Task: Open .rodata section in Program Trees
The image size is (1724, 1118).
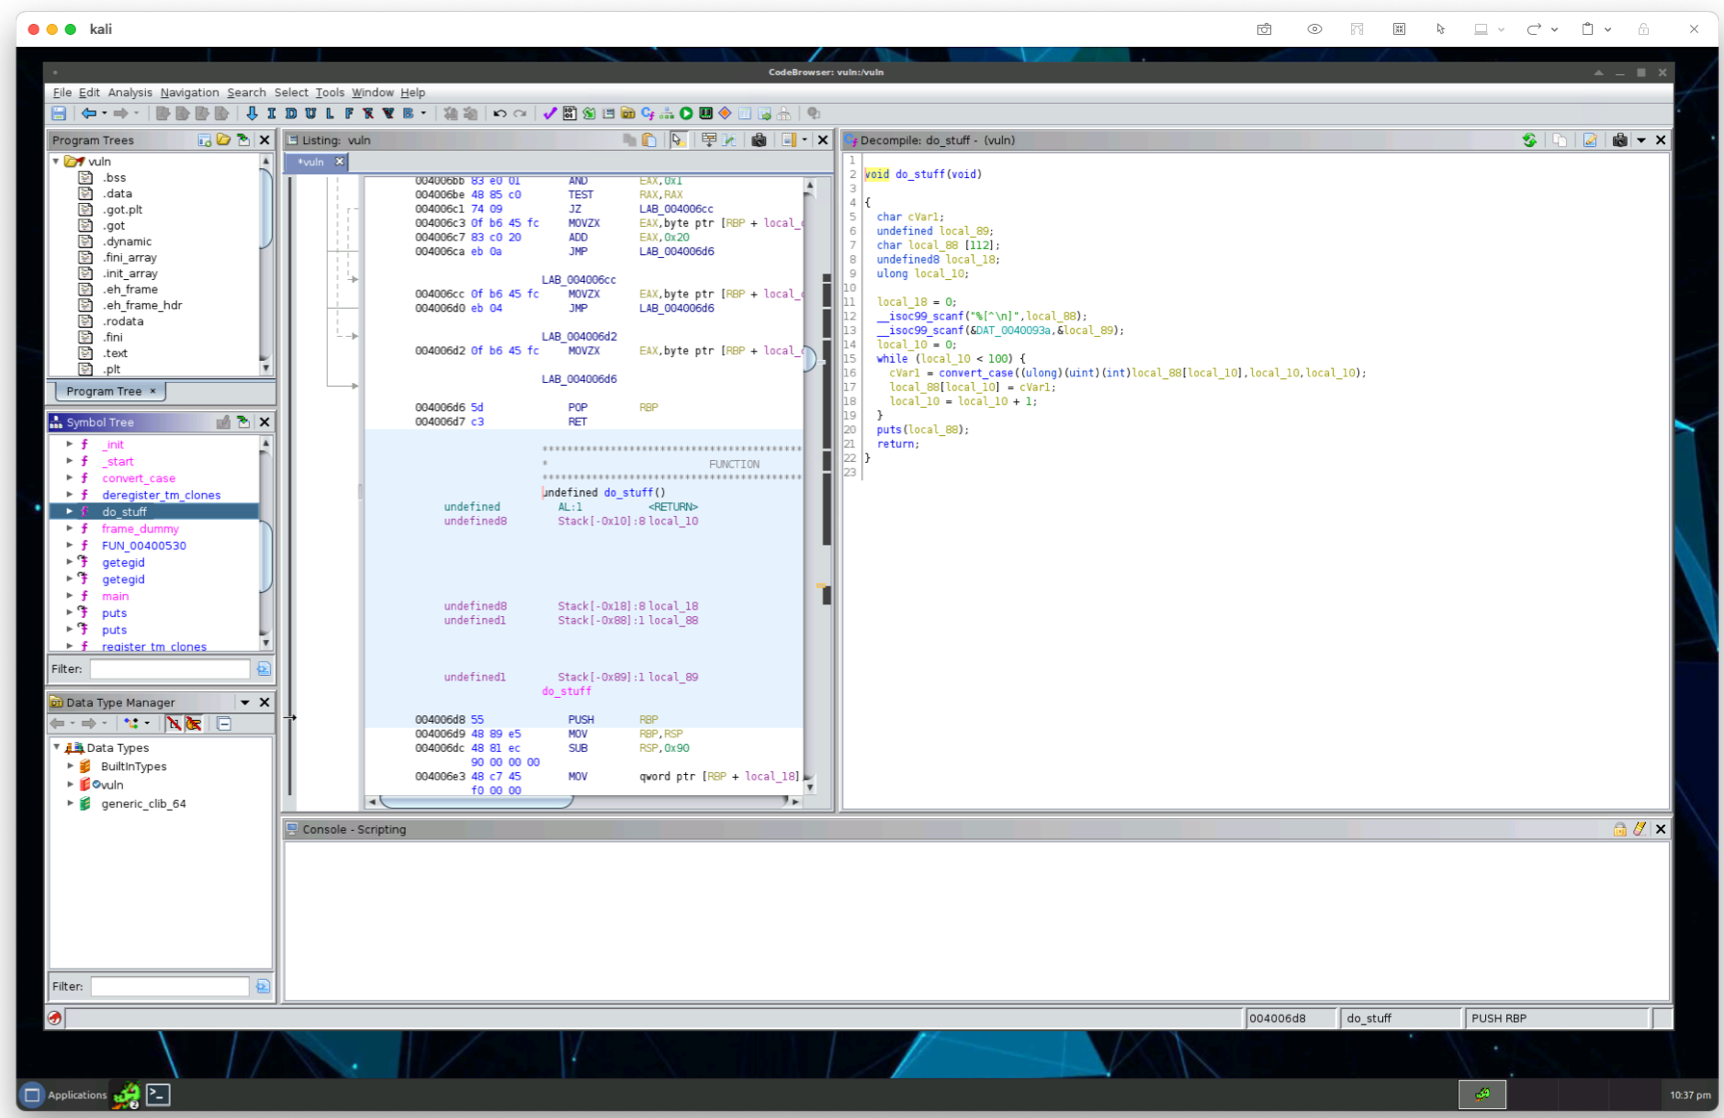Action: (x=123, y=322)
